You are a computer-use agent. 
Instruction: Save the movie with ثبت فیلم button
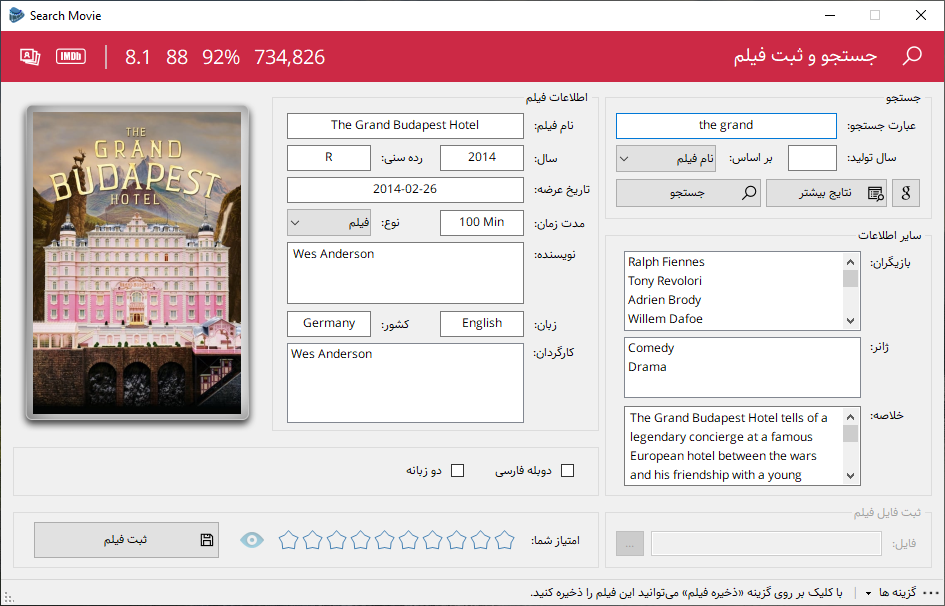[126, 540]
